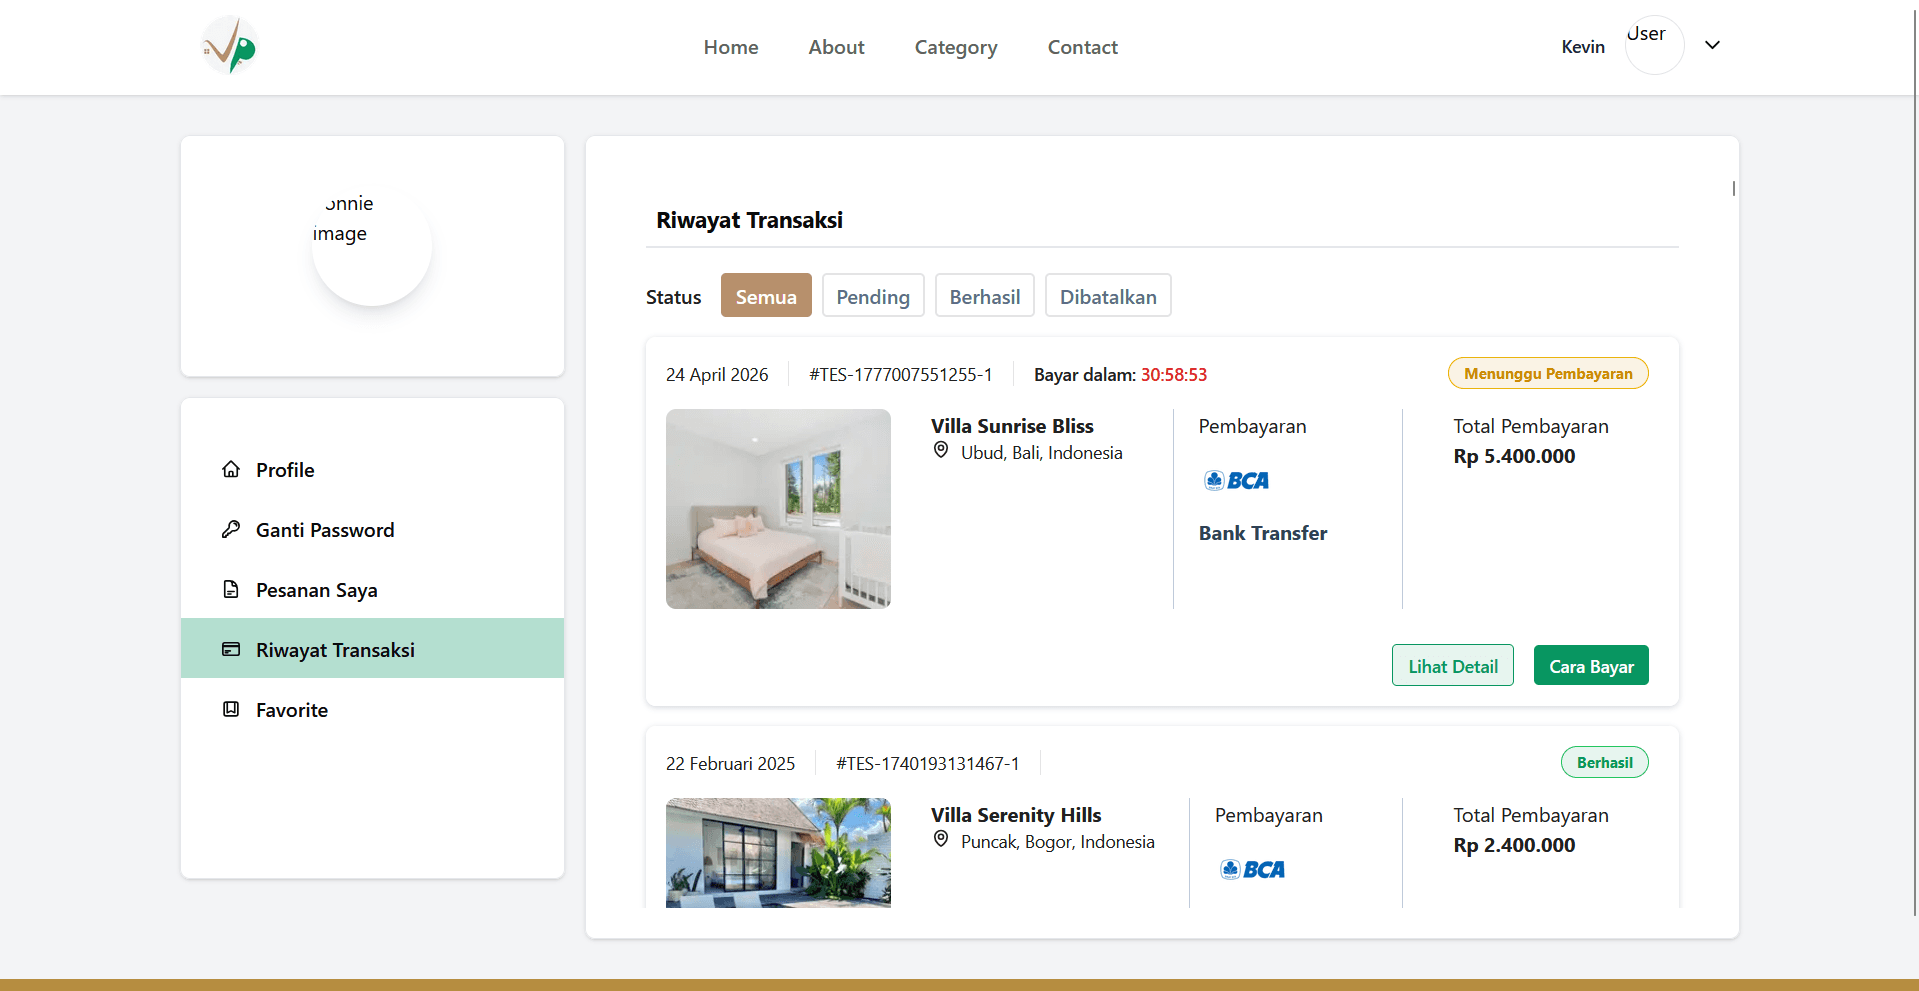The height and width of the screenshot is (991, 1919).
Task: Click the BCA logo in Villa Serenity Hills card
Action: 1252,870
